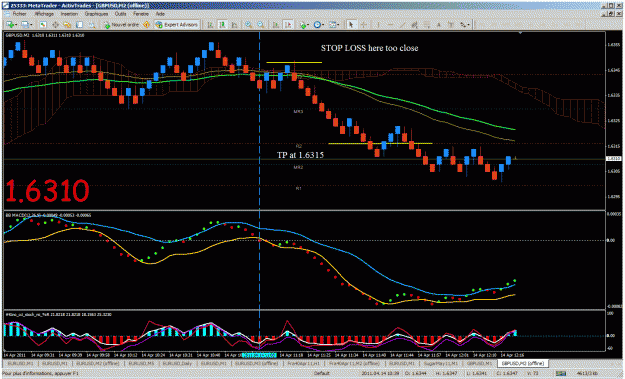Switch to EURUSD,M2 (offline) chart tab
Viewport: 625px width, 379px height.
click(97, 363)
